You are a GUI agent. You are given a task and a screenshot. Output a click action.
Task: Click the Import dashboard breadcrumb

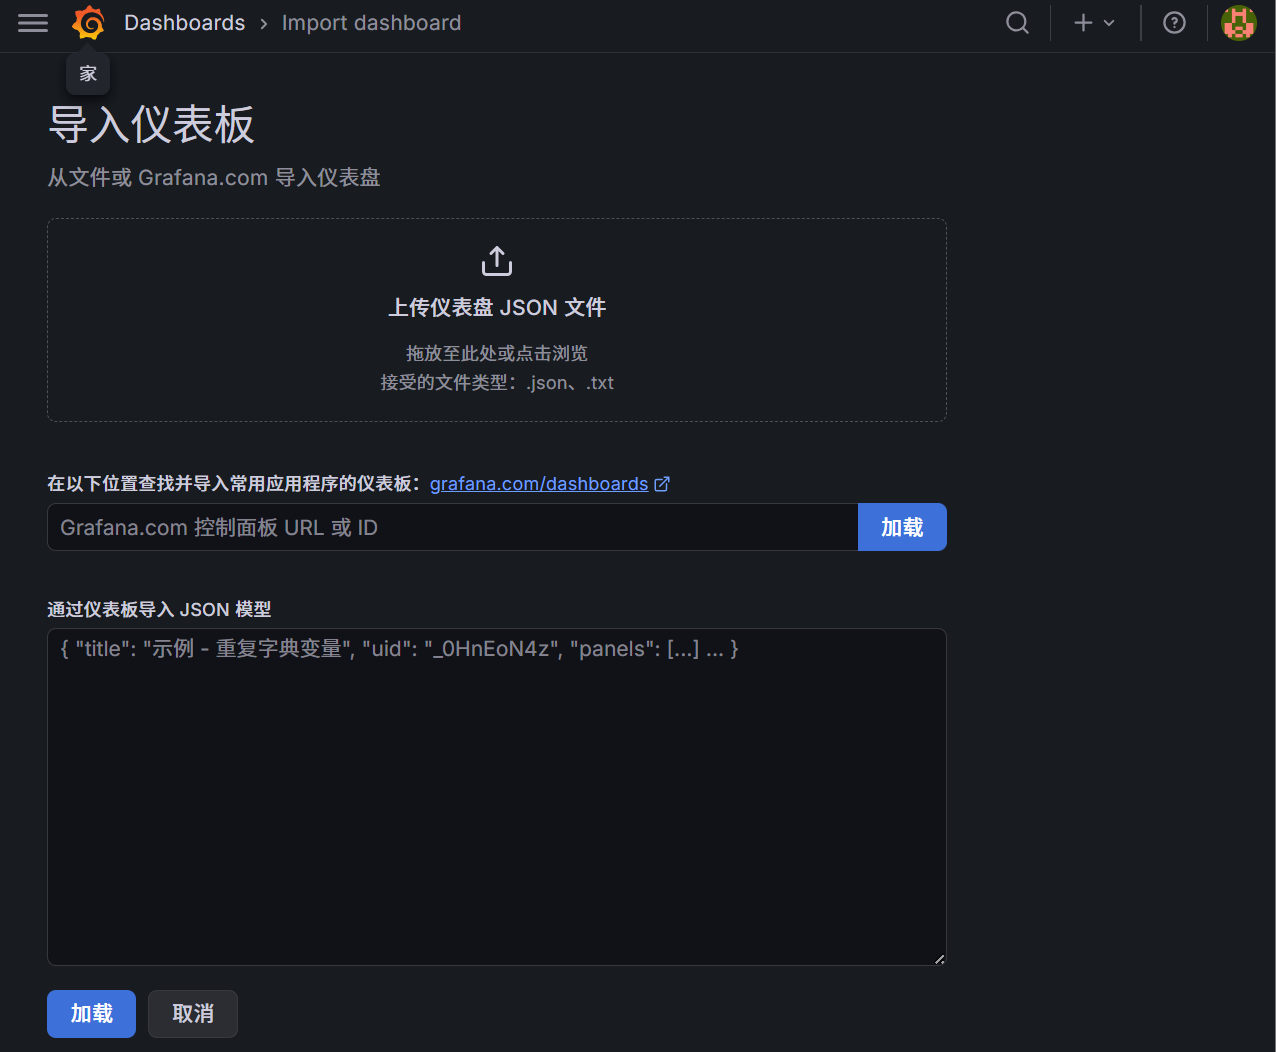pos(371,23)
